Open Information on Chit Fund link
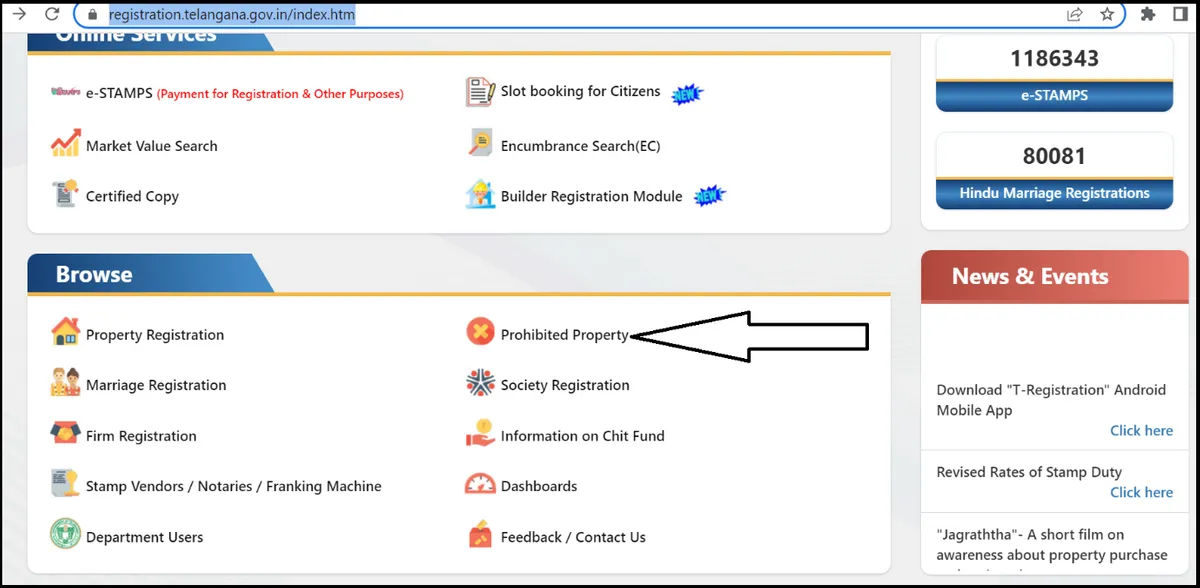Image resolution: width=1200 pixels, height=588 pixels. 582,436
